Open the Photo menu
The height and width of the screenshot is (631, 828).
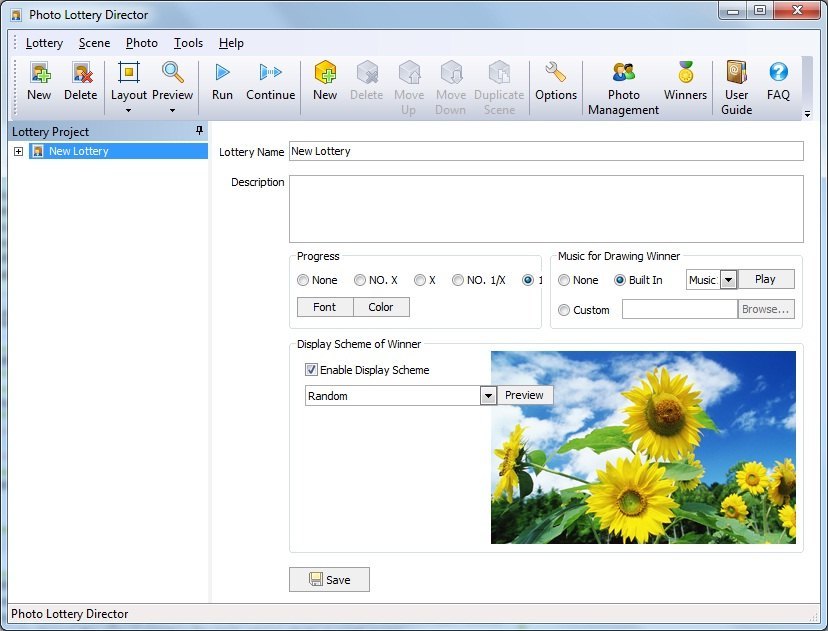tap(142, 43)
